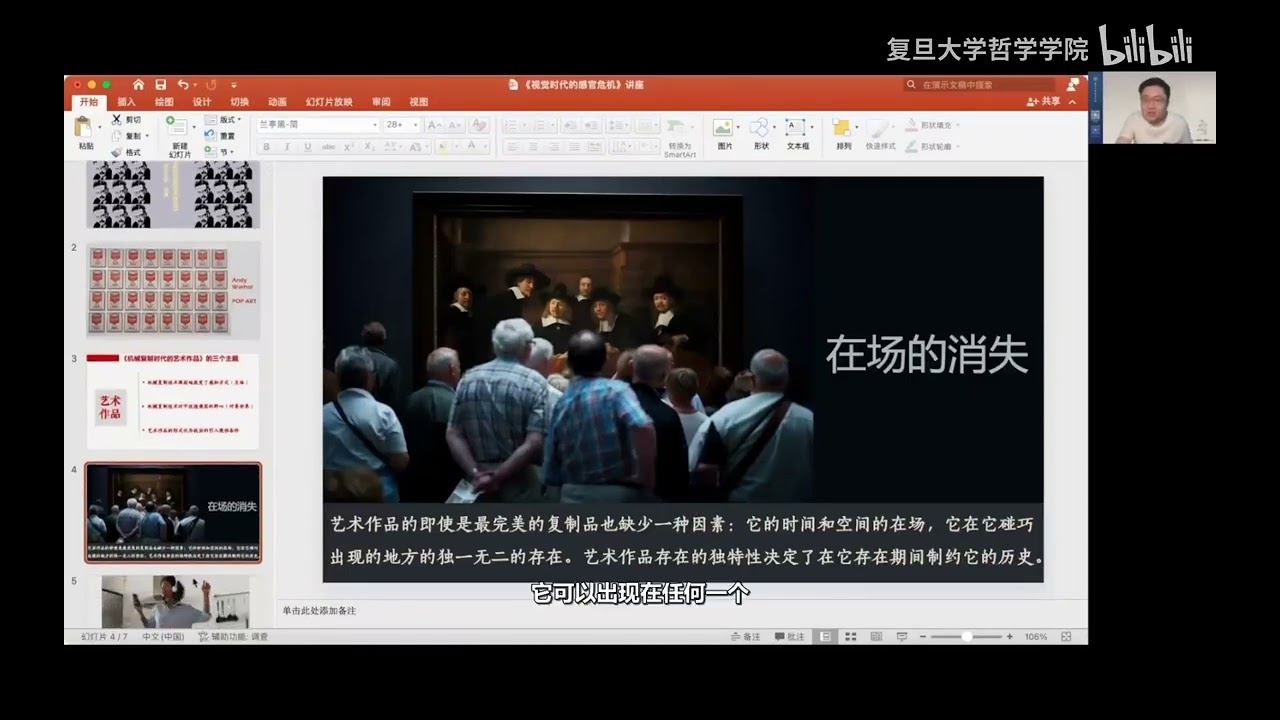The image size is (1280, 720).
Task: Click the Paste (粘贴) clipboard icon
Action: 84,127
